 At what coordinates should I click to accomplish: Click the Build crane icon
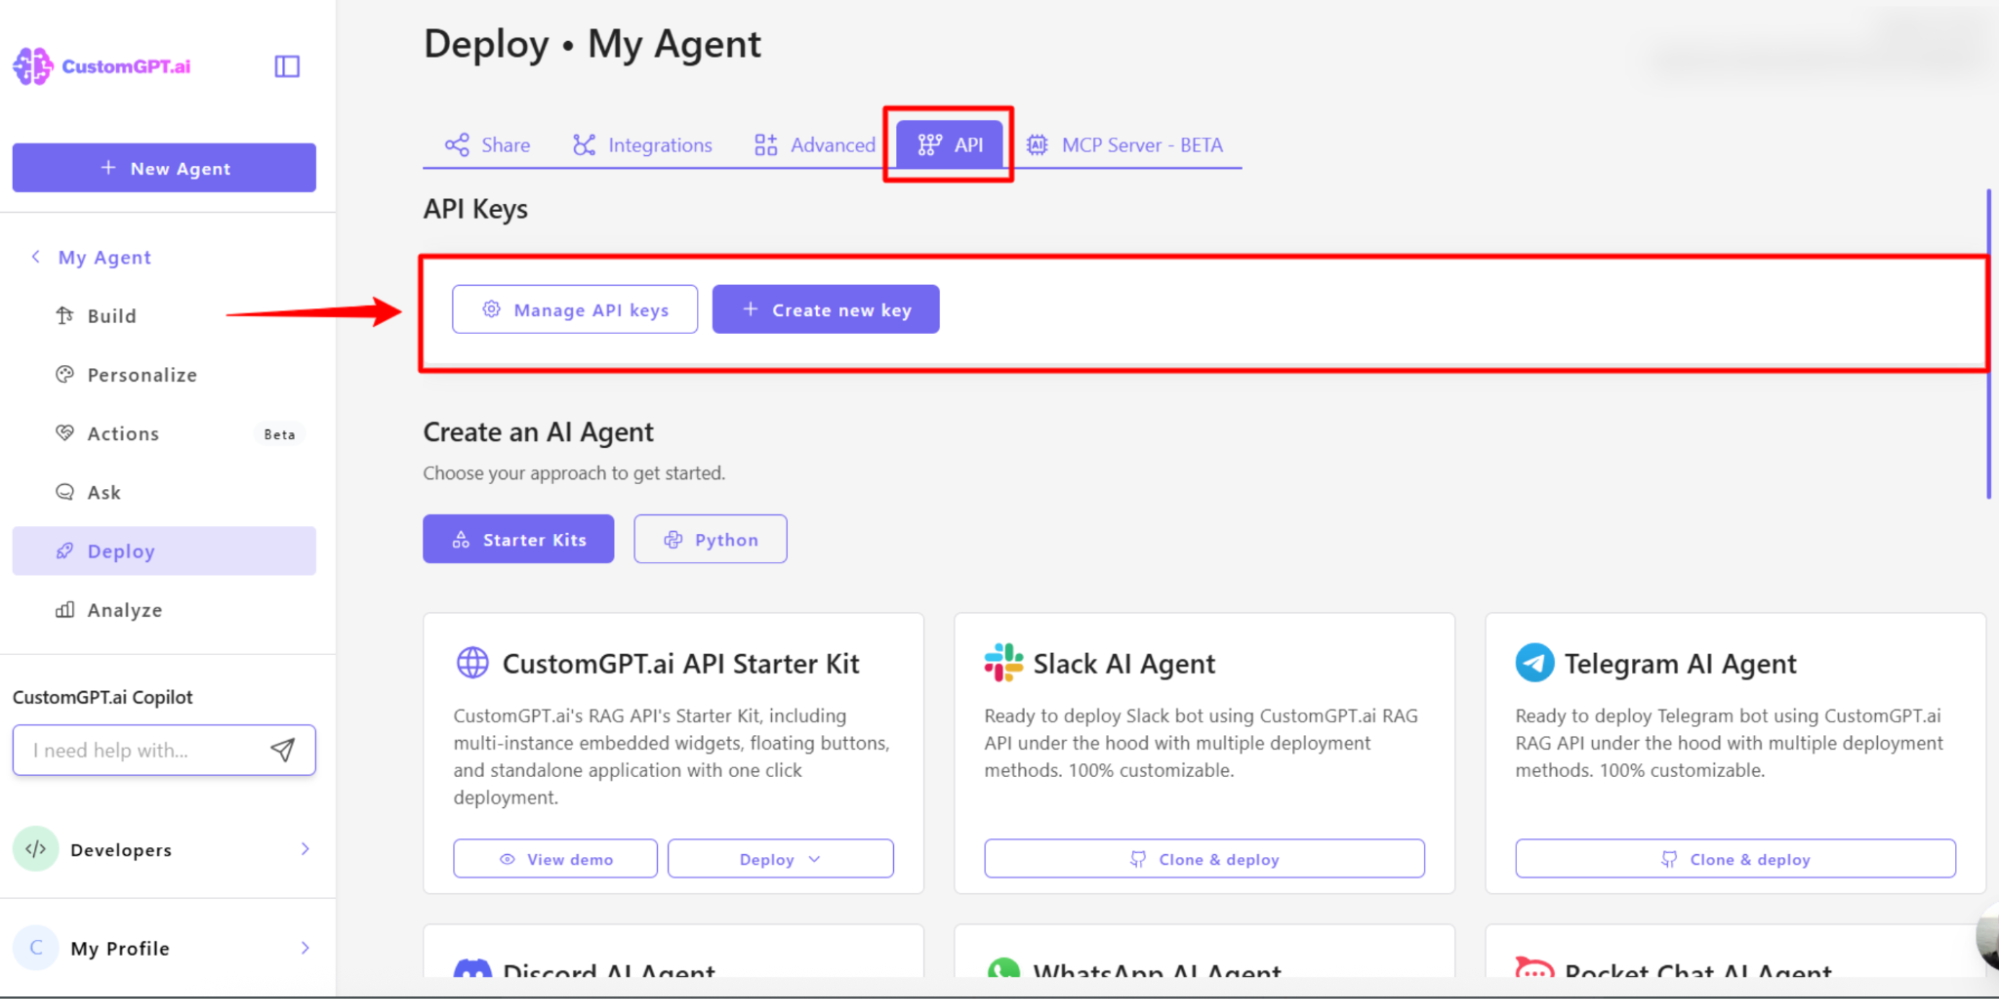pos(65,316)
